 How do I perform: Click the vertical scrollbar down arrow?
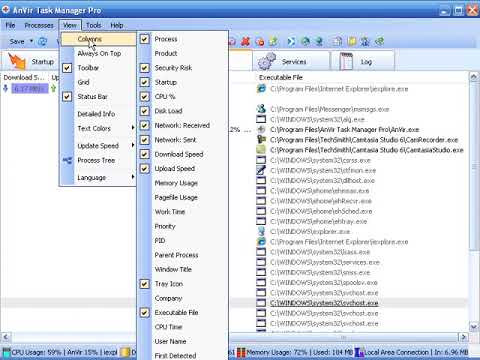(x=474, y=327)
